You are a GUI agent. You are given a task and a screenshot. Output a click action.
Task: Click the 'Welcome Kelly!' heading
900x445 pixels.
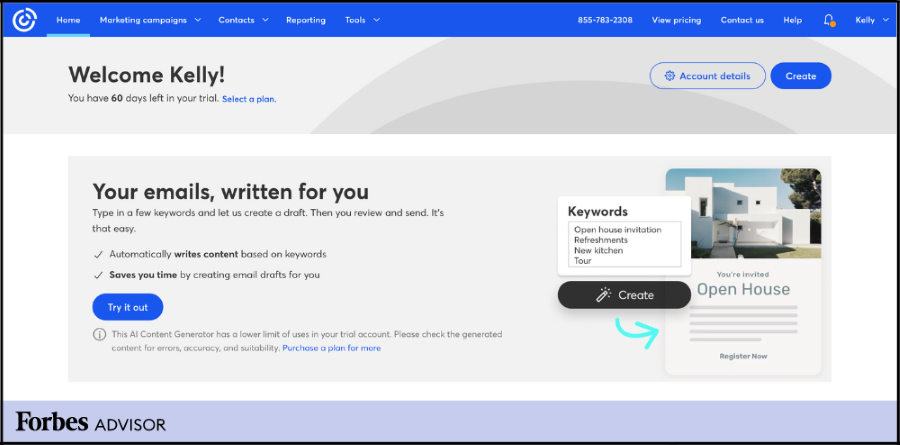point(146,75)
